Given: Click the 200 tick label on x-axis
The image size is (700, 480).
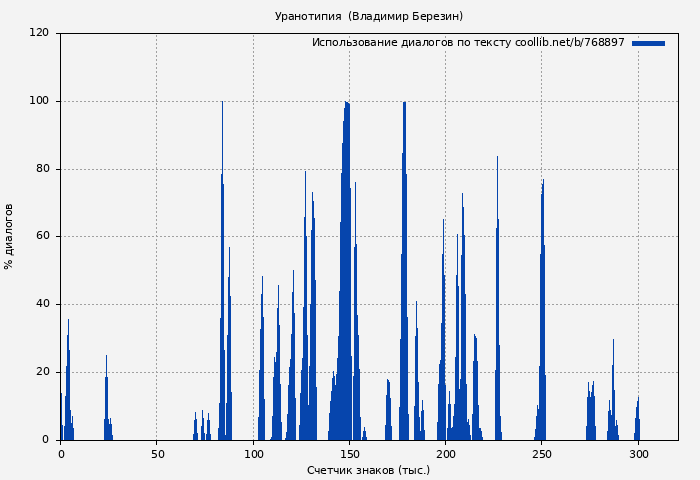Looking at the screenshot, I should point(446,454).
